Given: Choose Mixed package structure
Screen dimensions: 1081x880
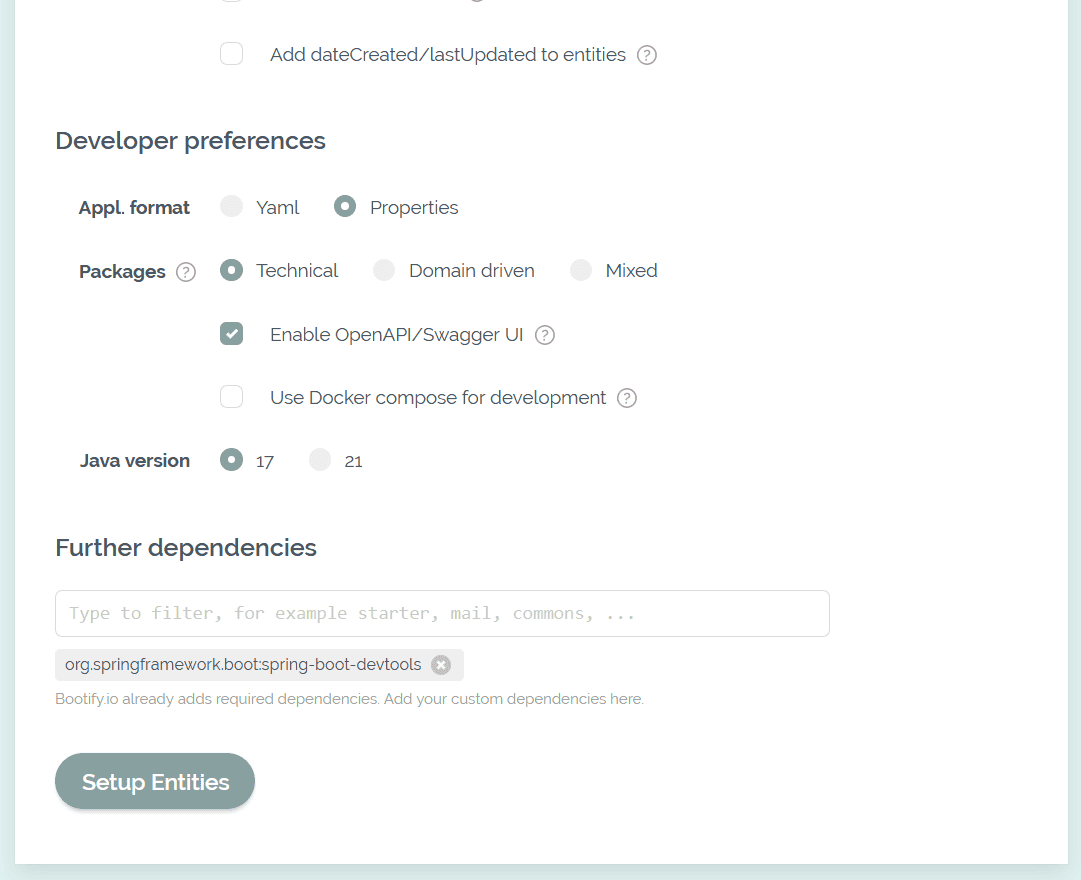Looking at the screenshot, I should point(581,270).
